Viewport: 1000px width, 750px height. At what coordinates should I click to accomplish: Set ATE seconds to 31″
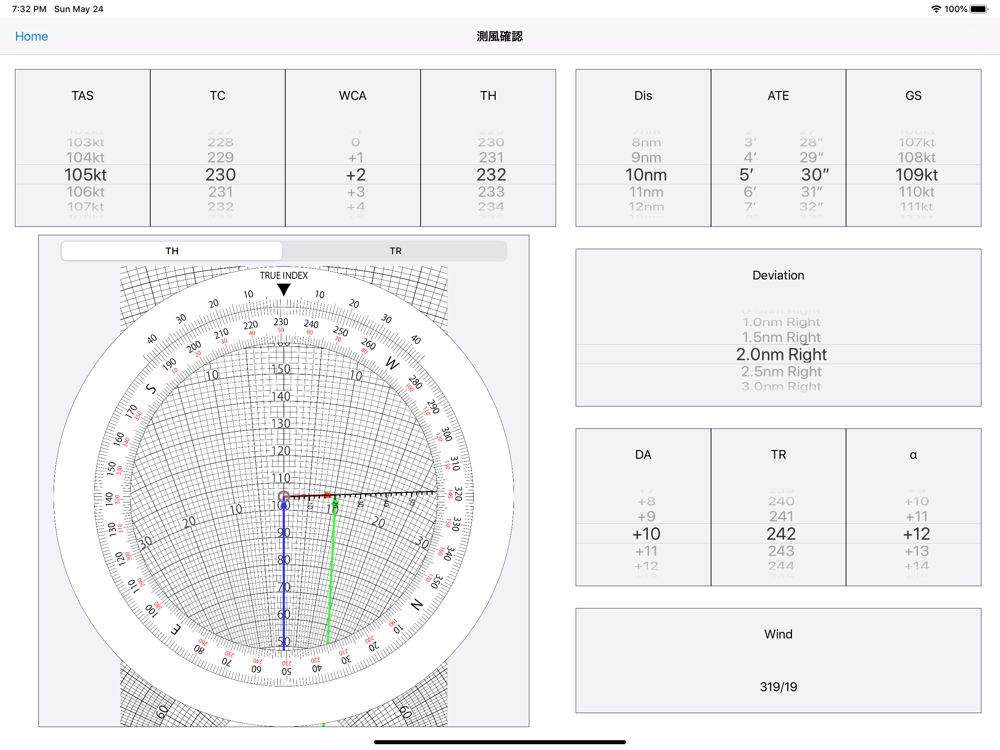click(x=811, y=192)
